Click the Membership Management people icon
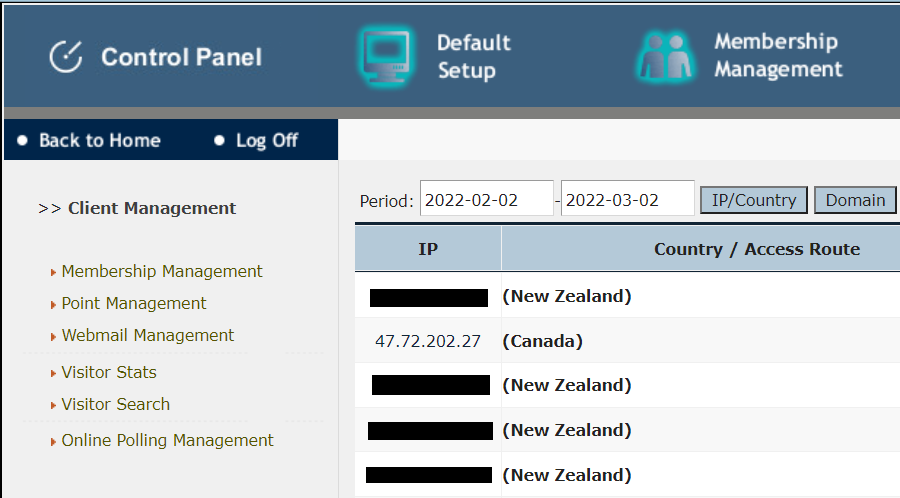 664,56
